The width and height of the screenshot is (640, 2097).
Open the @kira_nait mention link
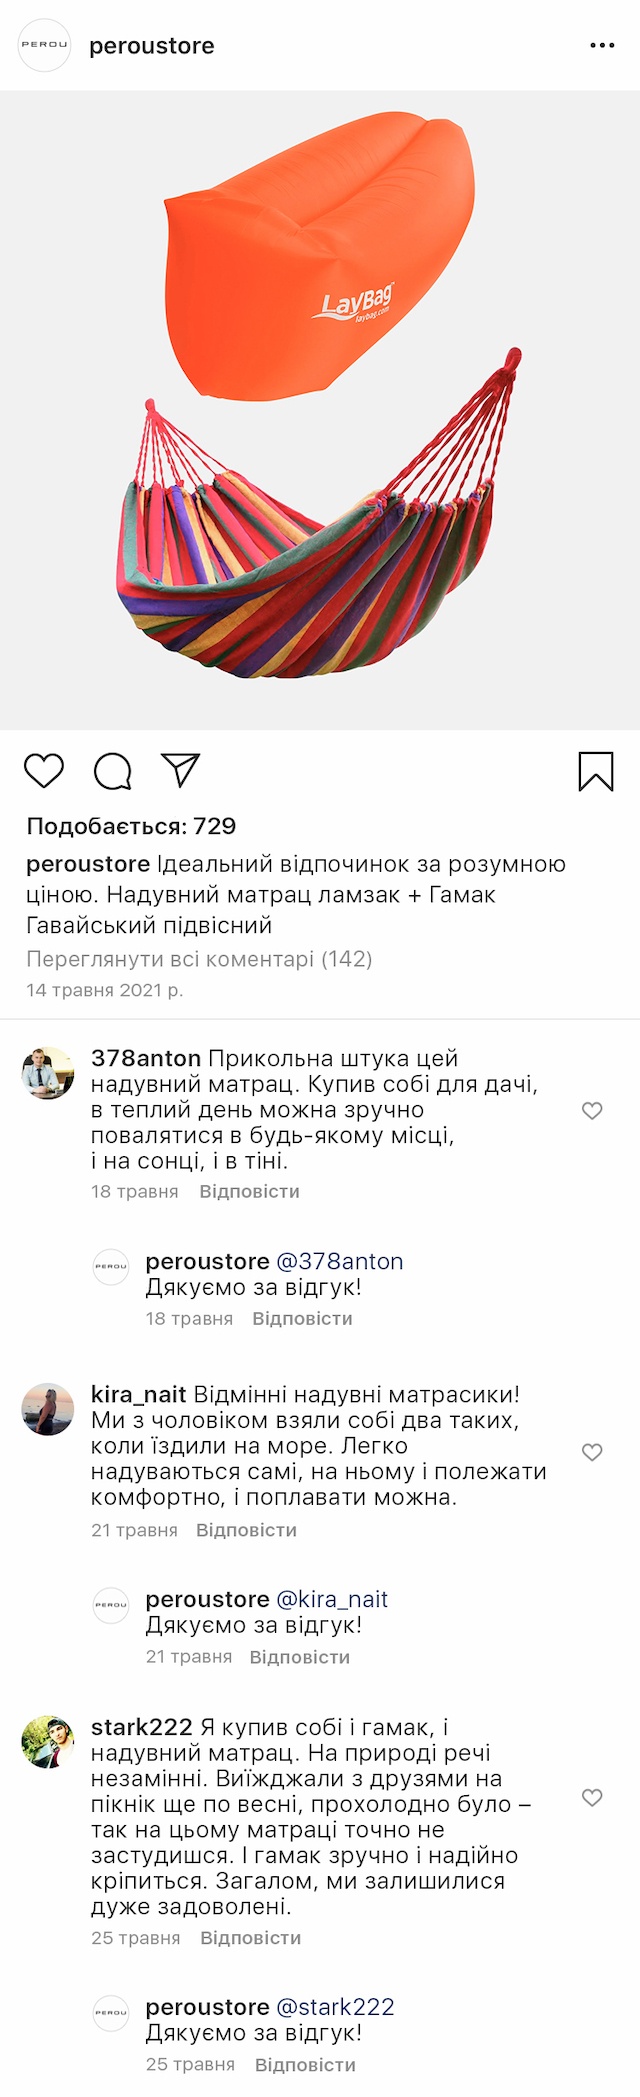click(x=332, y=1600)
